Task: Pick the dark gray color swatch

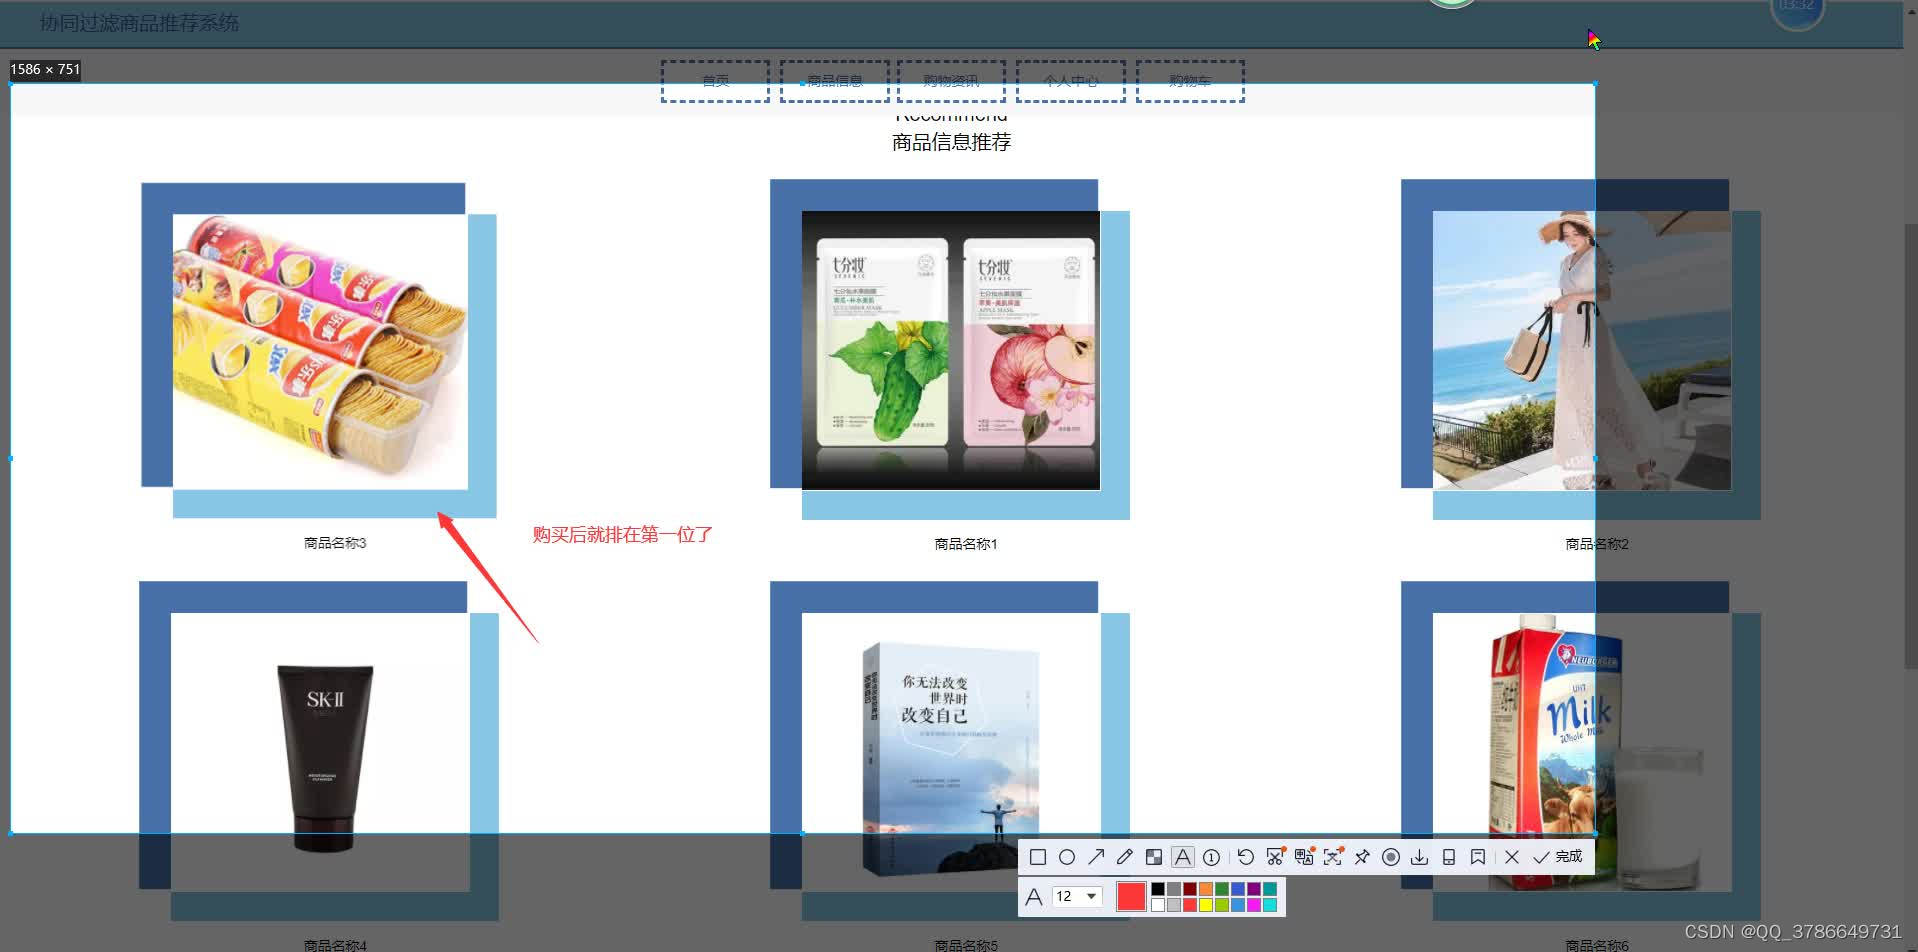Action: [1174, 889]
